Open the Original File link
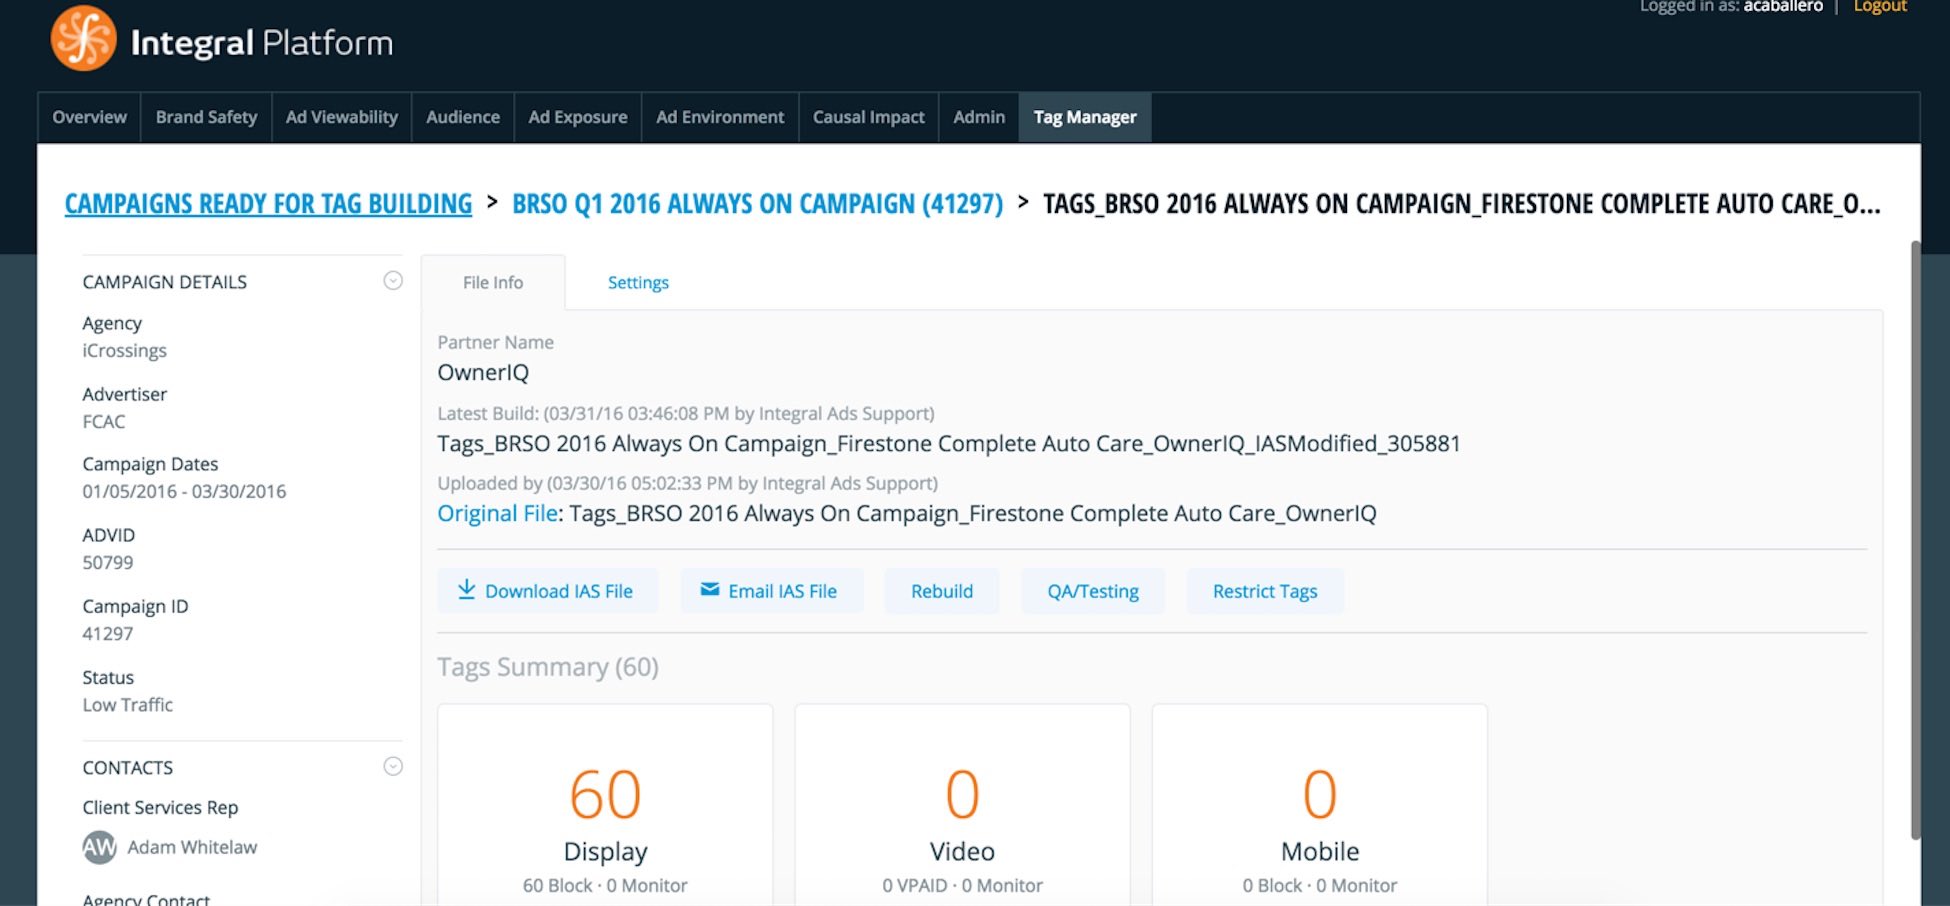 click(497, 513)
